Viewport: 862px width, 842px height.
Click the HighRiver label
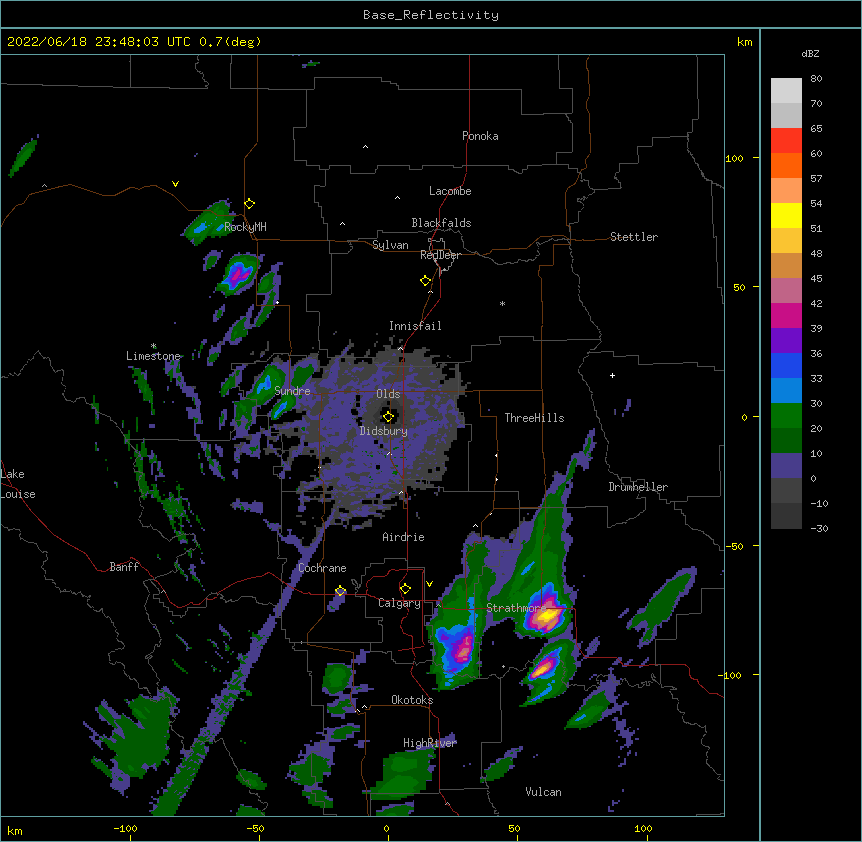pos(430,743)
